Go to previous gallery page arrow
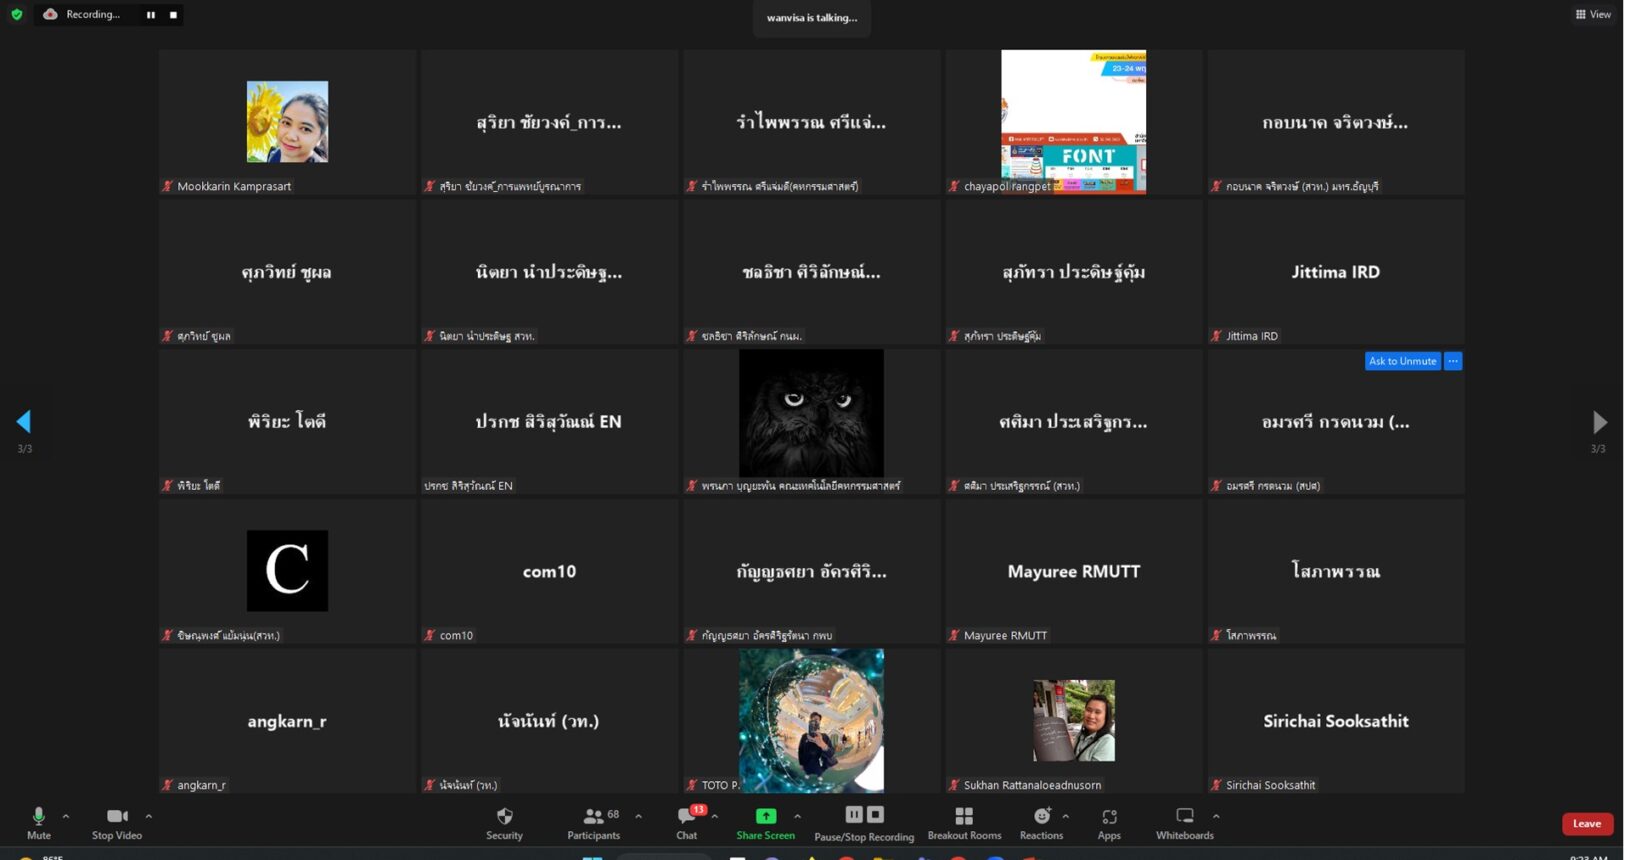This screenshot has height=860, width=1630. click(24, 421)
